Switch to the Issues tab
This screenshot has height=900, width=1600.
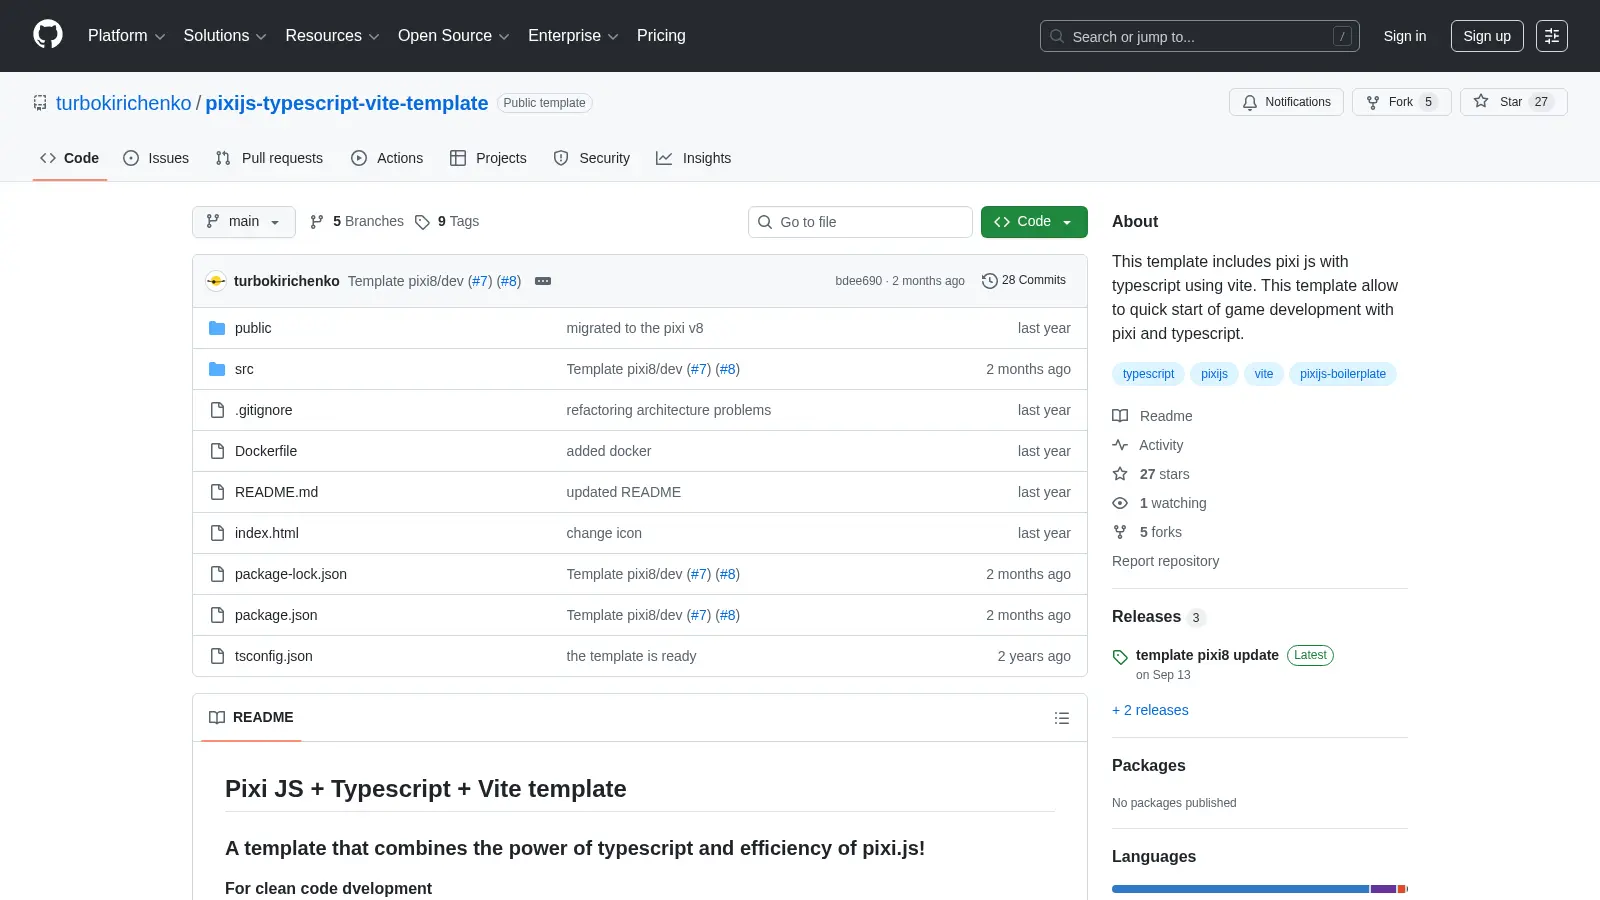156,158
